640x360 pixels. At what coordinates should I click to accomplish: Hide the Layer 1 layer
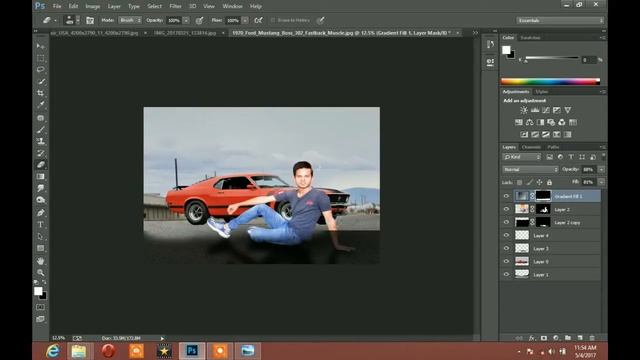[x=507, y=275]
